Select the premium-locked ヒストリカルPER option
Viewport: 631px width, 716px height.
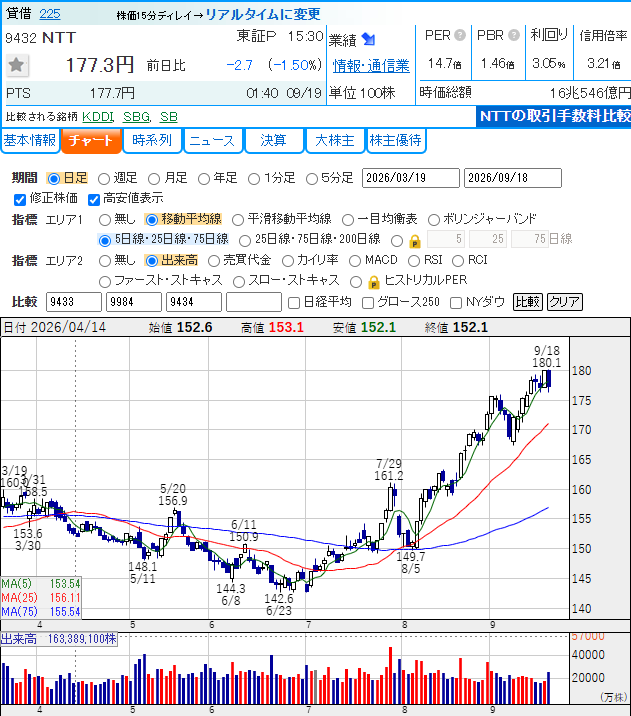[x=356, y=282]
